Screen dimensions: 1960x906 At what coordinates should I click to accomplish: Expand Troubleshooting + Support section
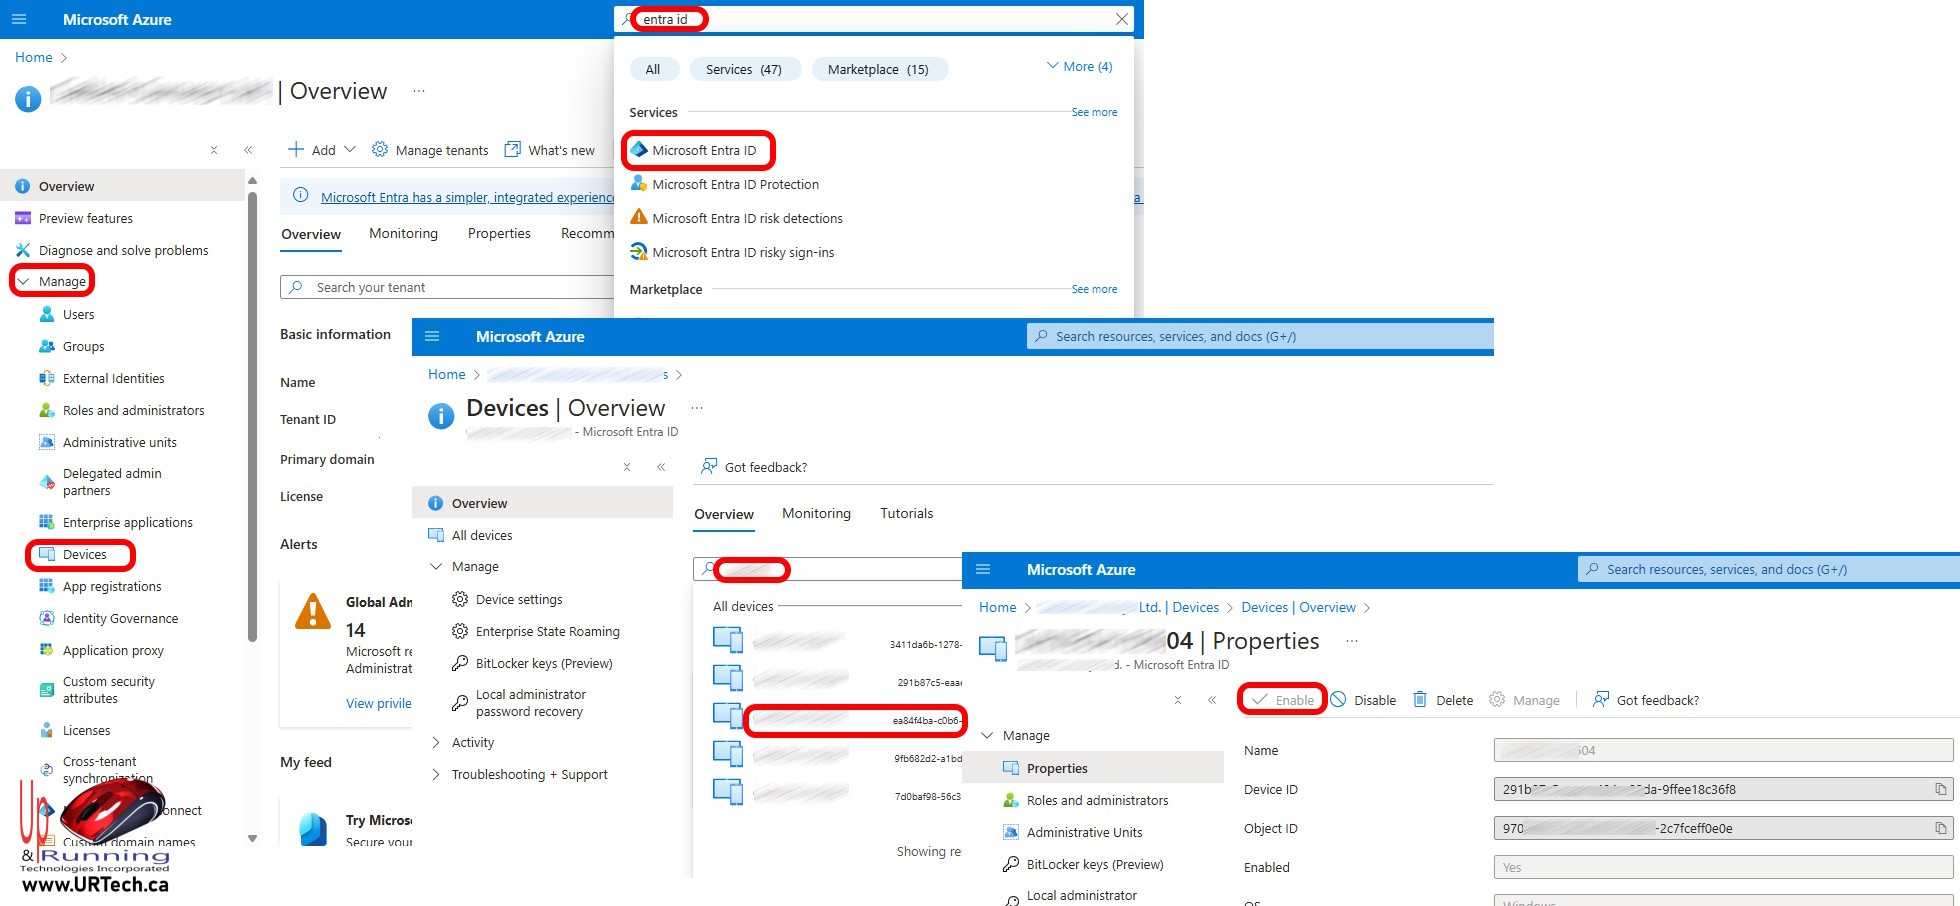528,774
